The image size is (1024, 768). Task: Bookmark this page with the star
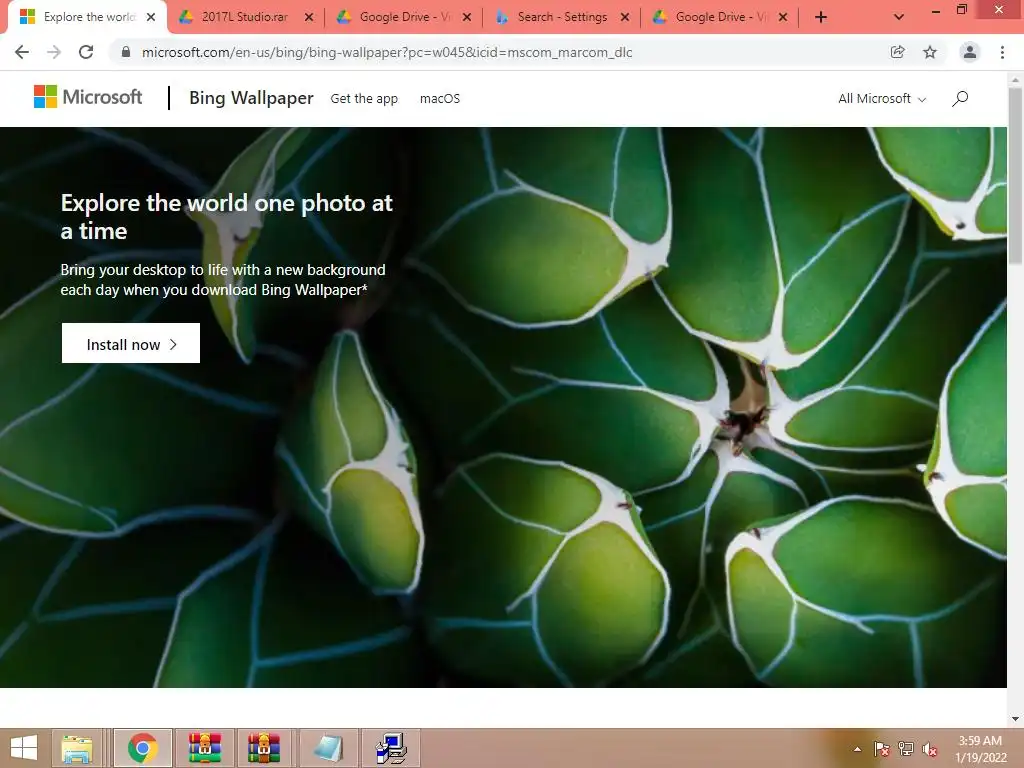[x=930, y=52]
